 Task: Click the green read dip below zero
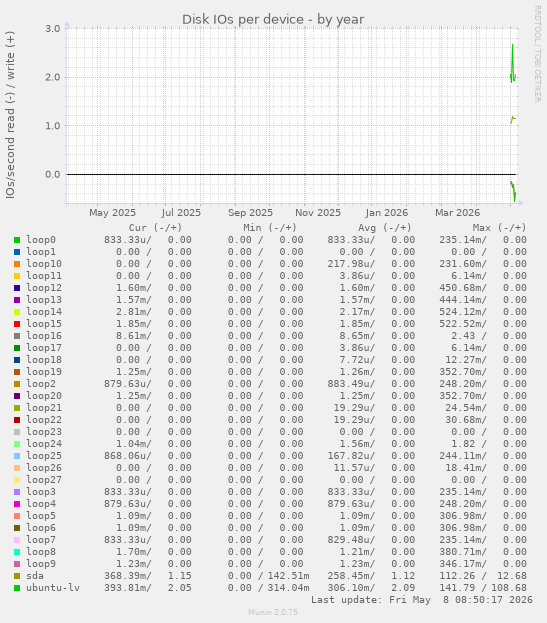513,192
